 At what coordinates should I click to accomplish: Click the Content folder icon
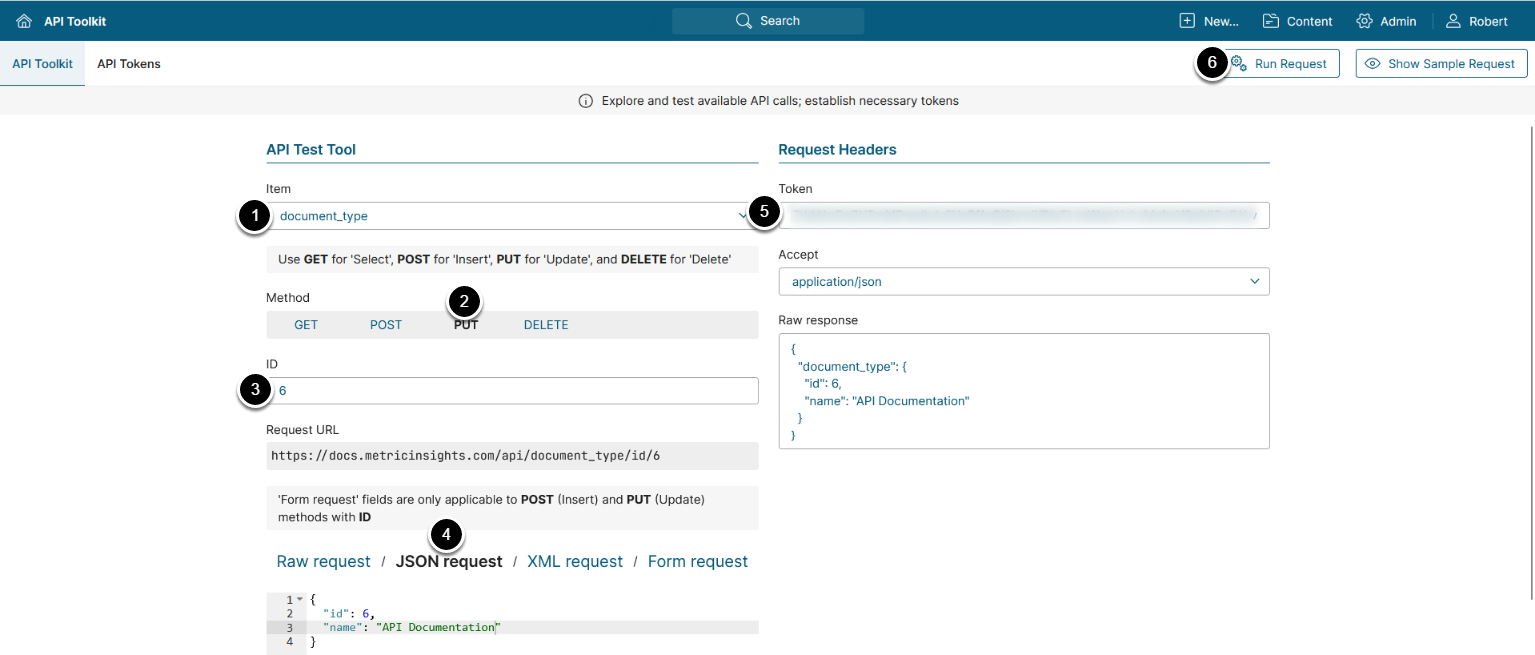1271,21
